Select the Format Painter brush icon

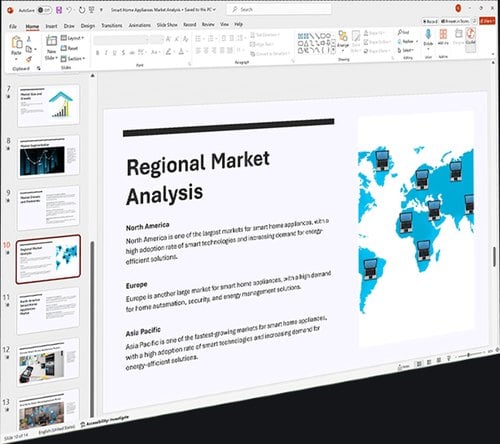click(x=29, y=59)
